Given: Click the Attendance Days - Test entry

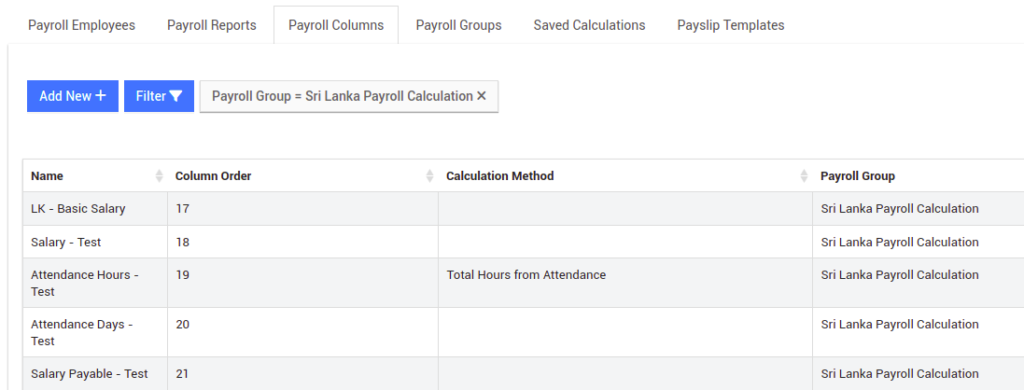Looking at the screenshot, I should (82, 333).
